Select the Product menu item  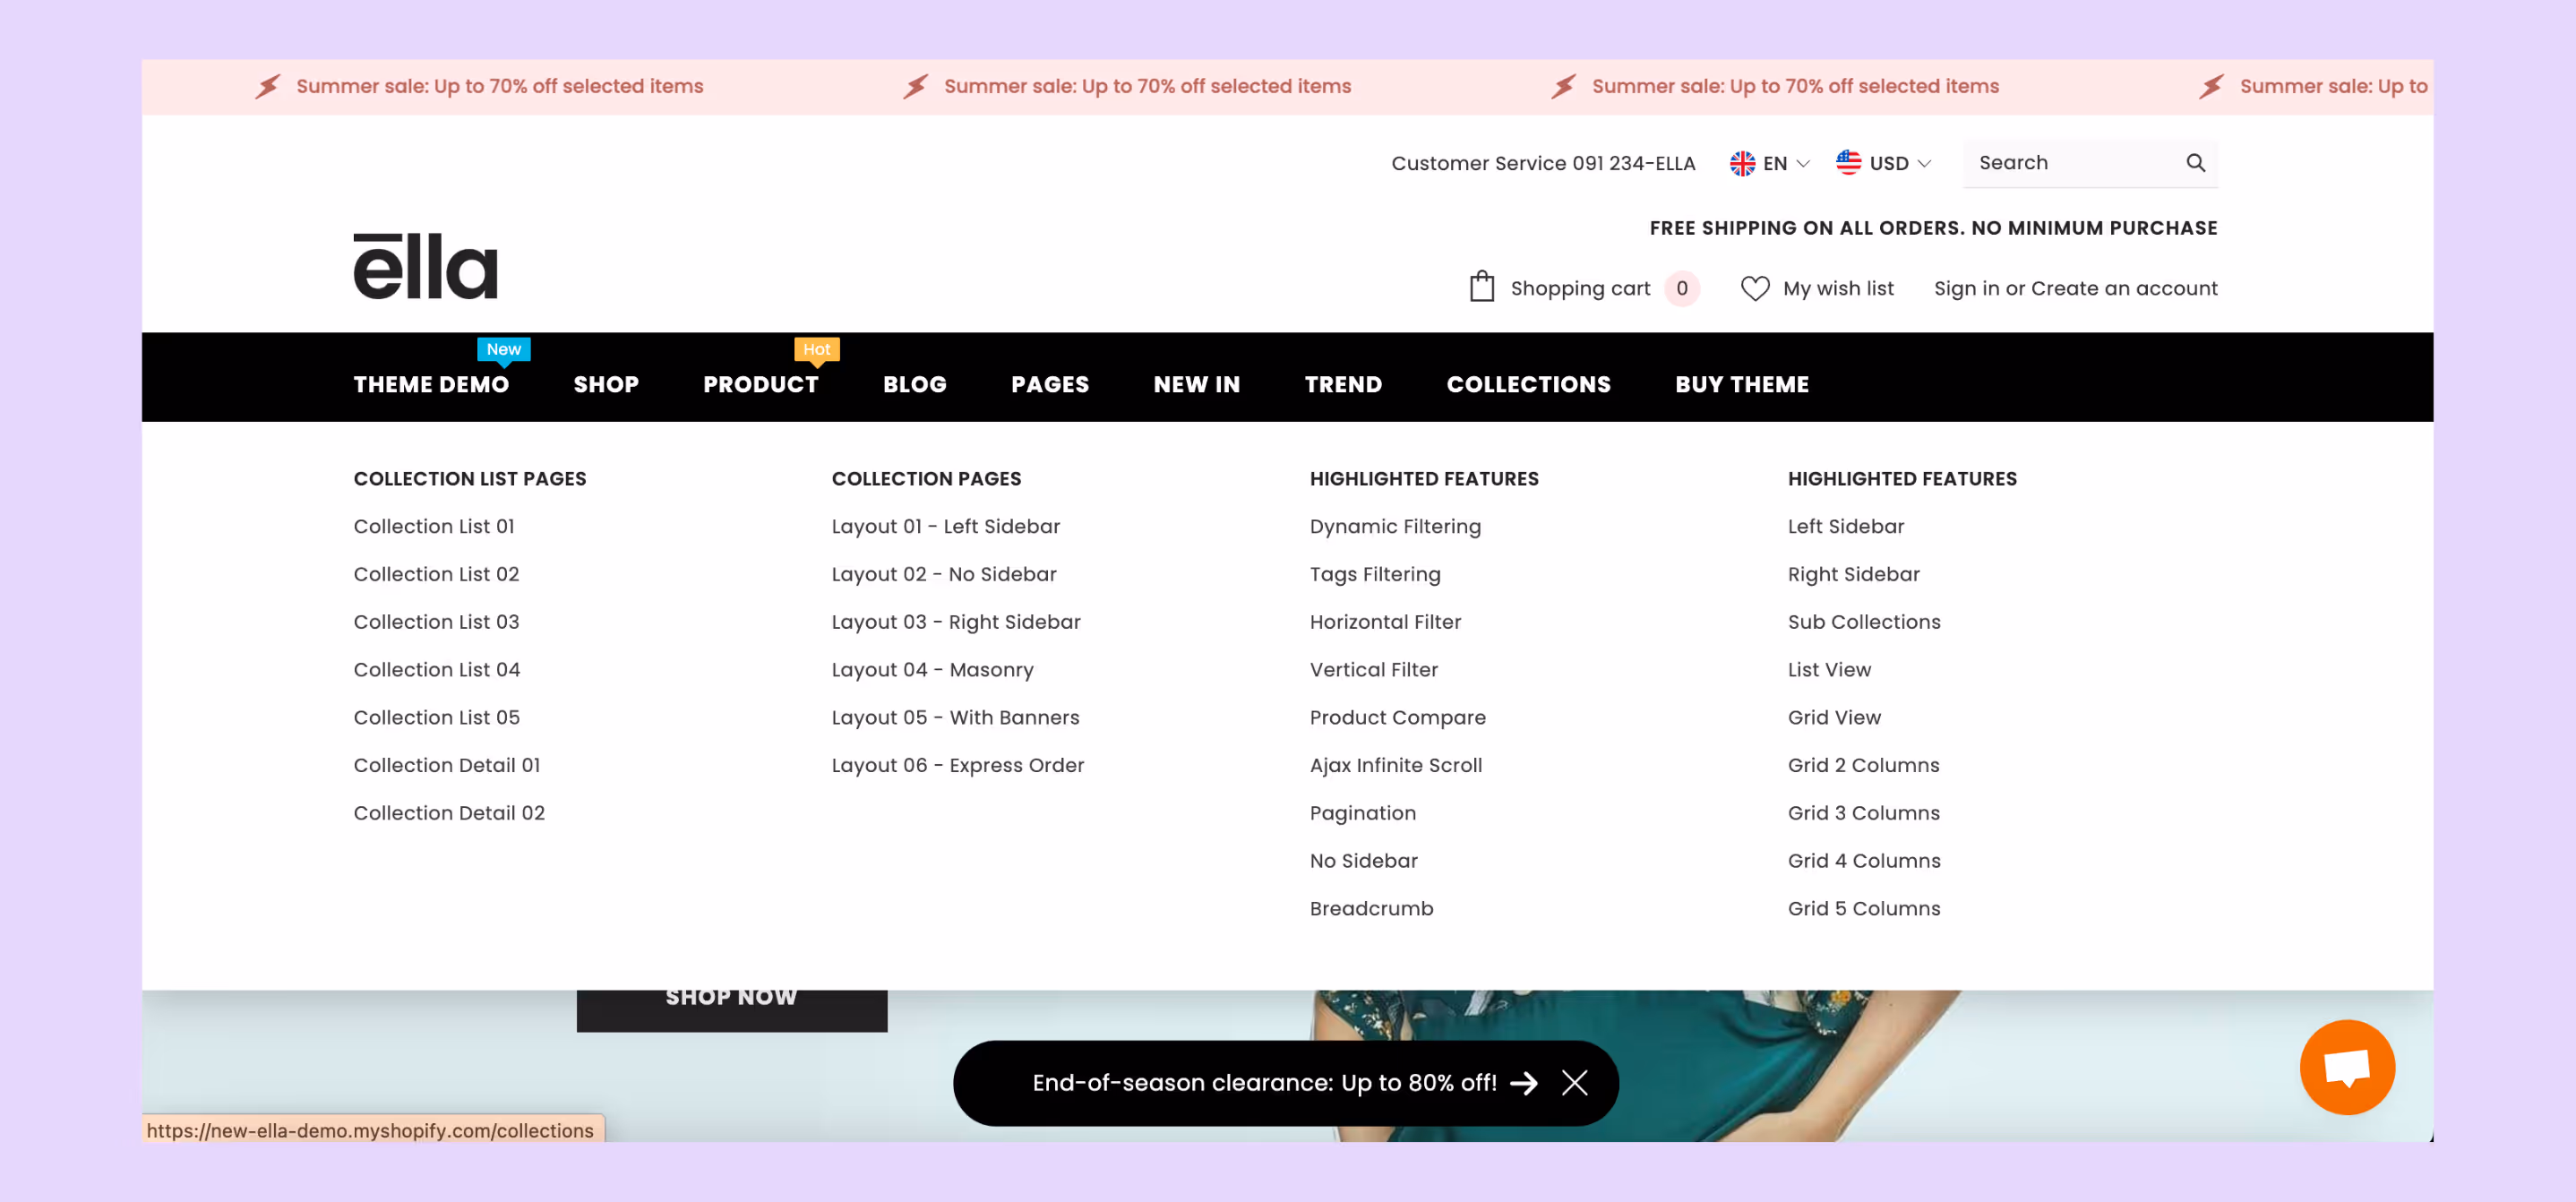(x=760, y=384)
